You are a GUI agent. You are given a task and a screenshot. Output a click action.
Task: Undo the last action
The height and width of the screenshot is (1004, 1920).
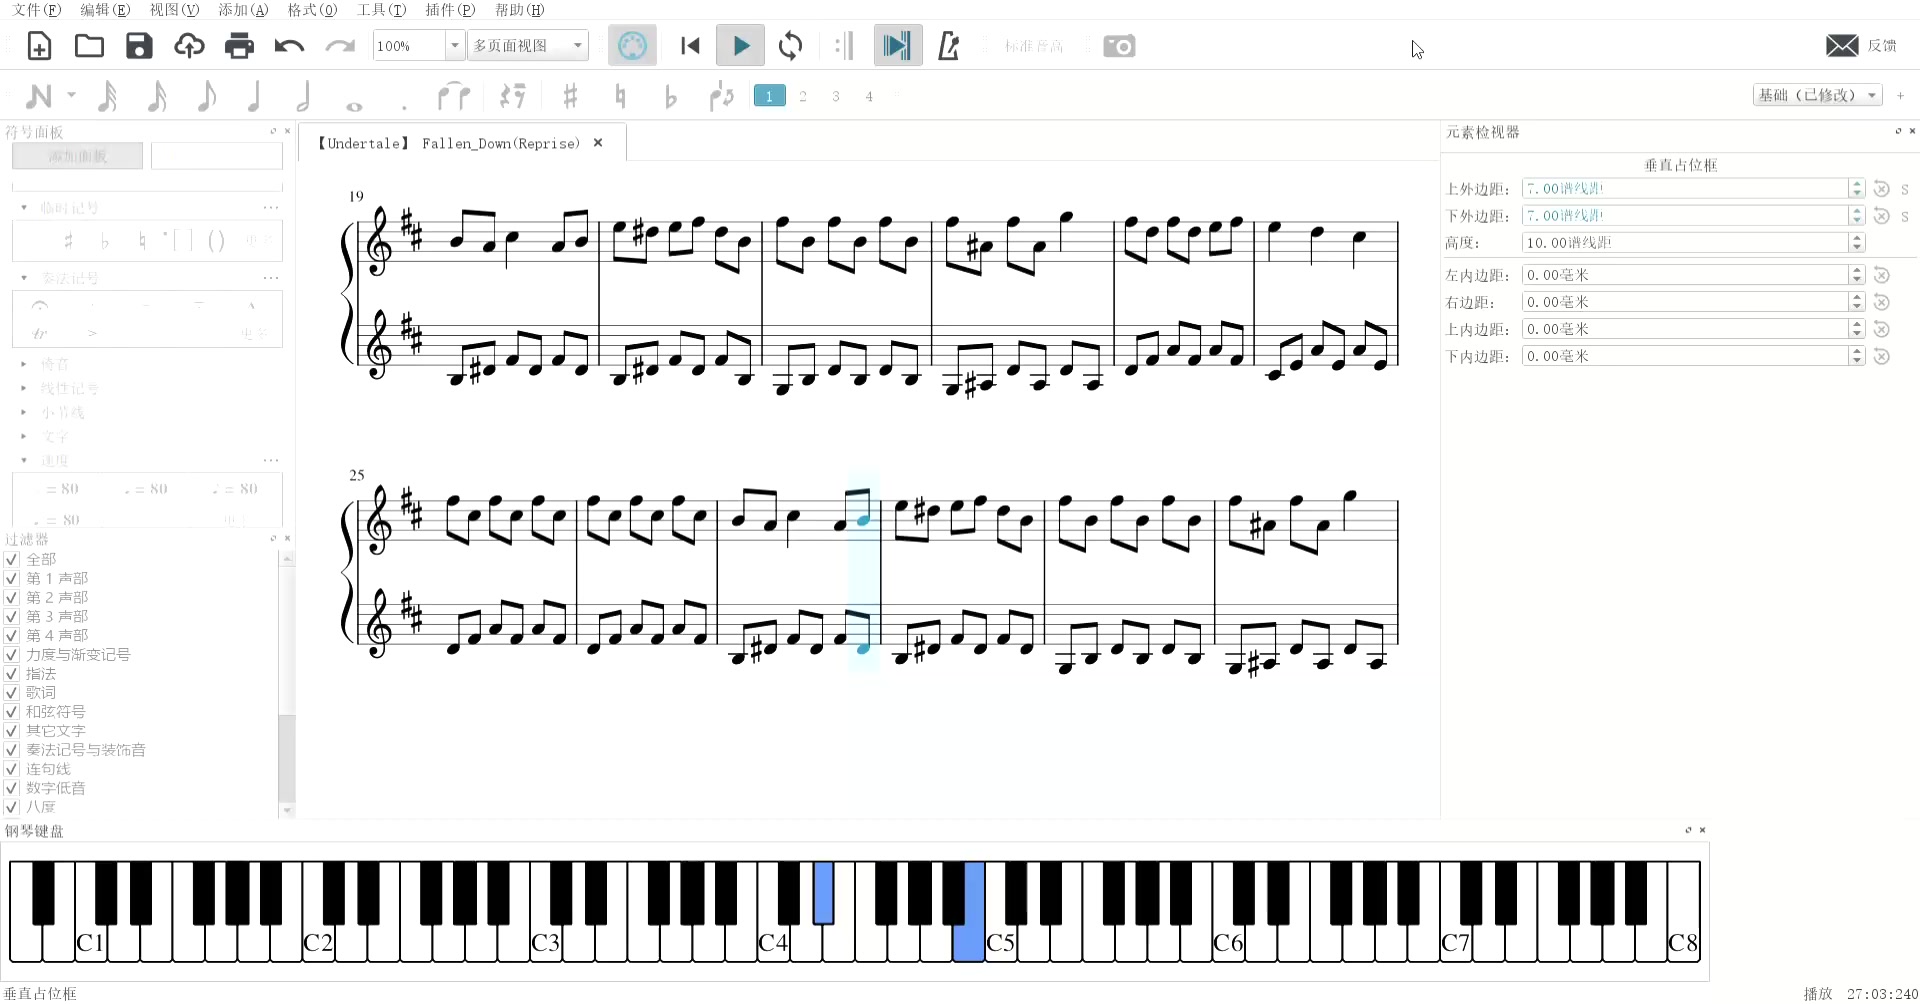(x=289, y=46)
